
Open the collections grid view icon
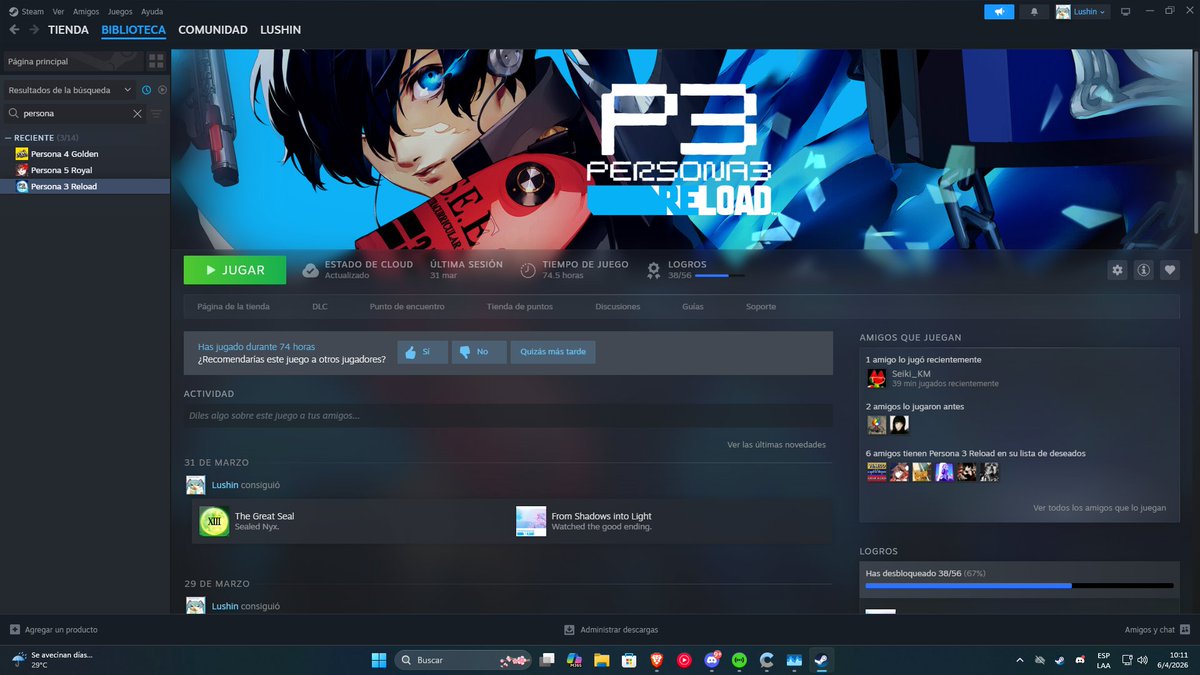coord(156,61)
